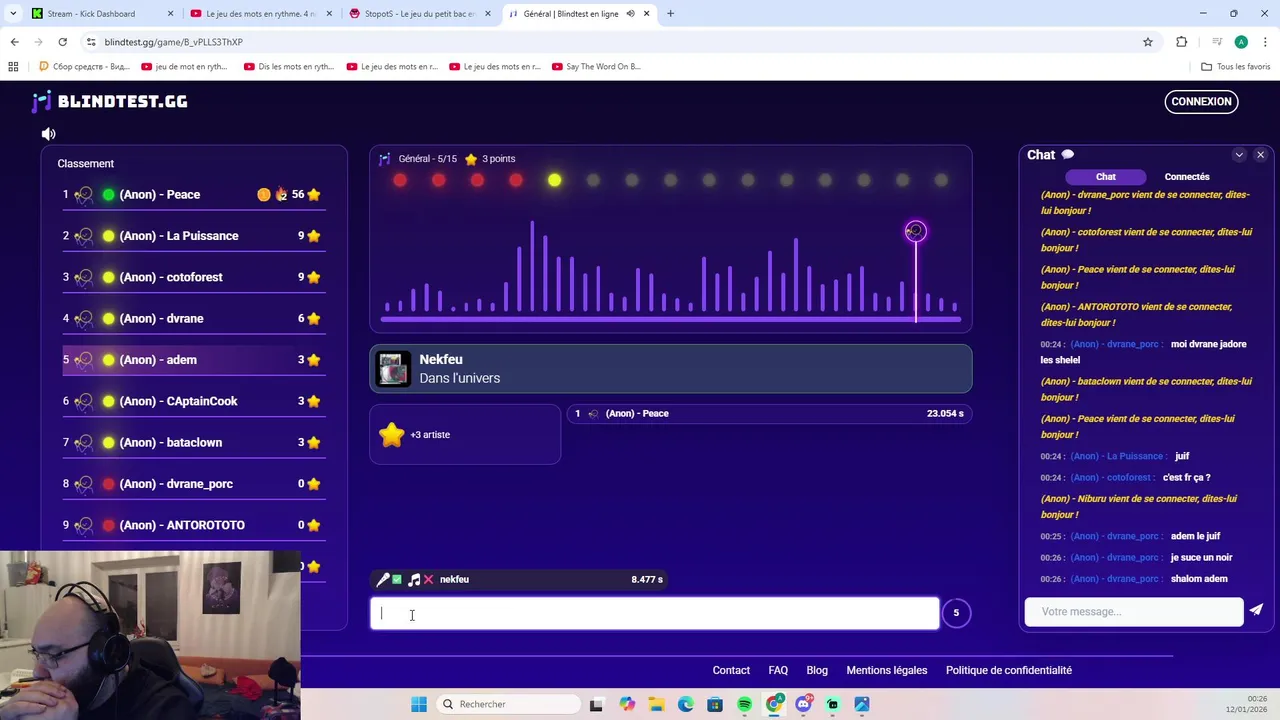Open Spotify from the taskbar
This screenshot has width=1280, height=720.
(x=744, y=704)
